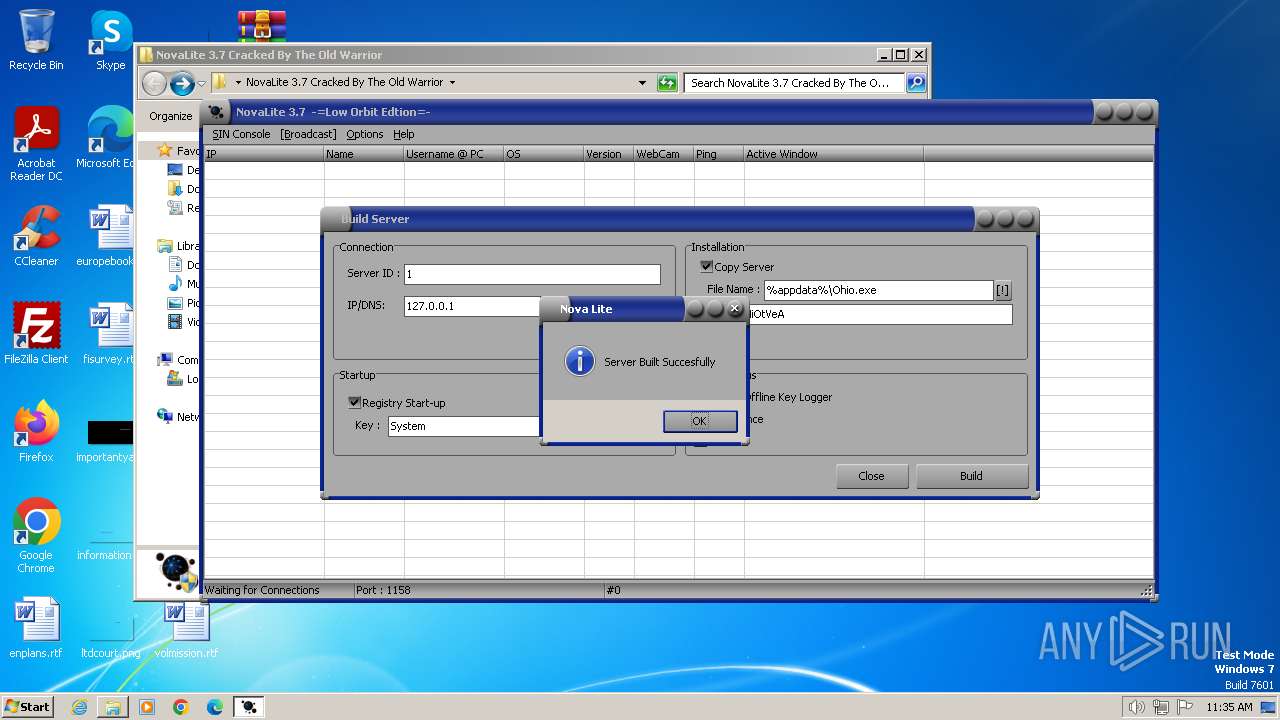
Task: Click the clock showing 11:35 AM
Action: click(x=1230, y=707)
